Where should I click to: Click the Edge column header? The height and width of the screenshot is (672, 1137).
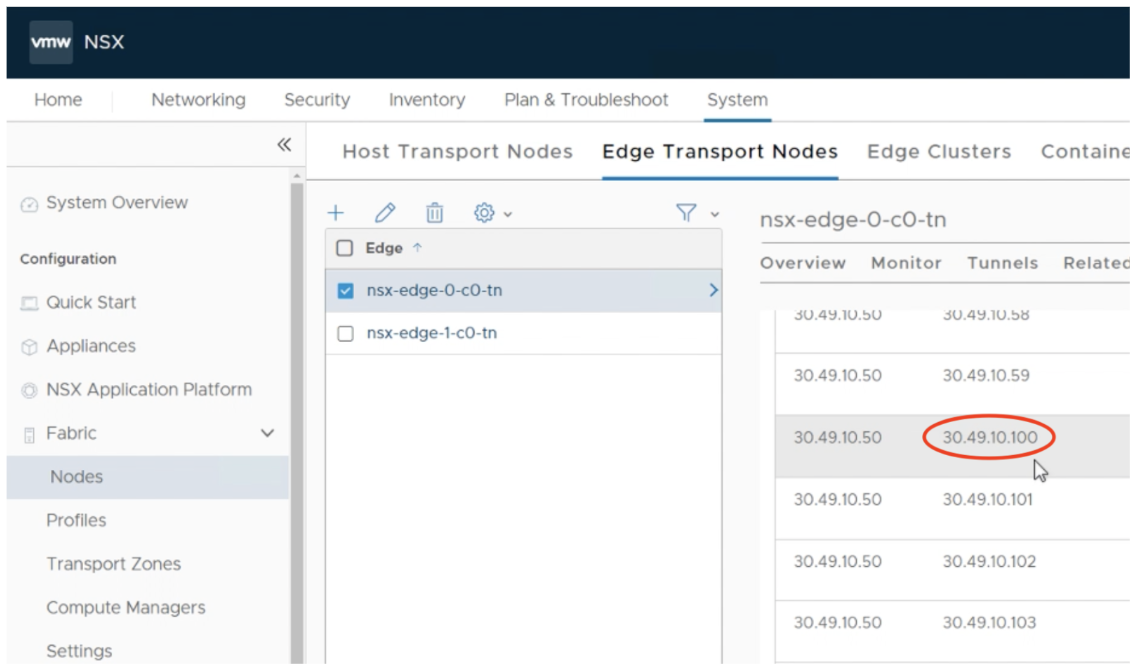(x=384, y=248)
